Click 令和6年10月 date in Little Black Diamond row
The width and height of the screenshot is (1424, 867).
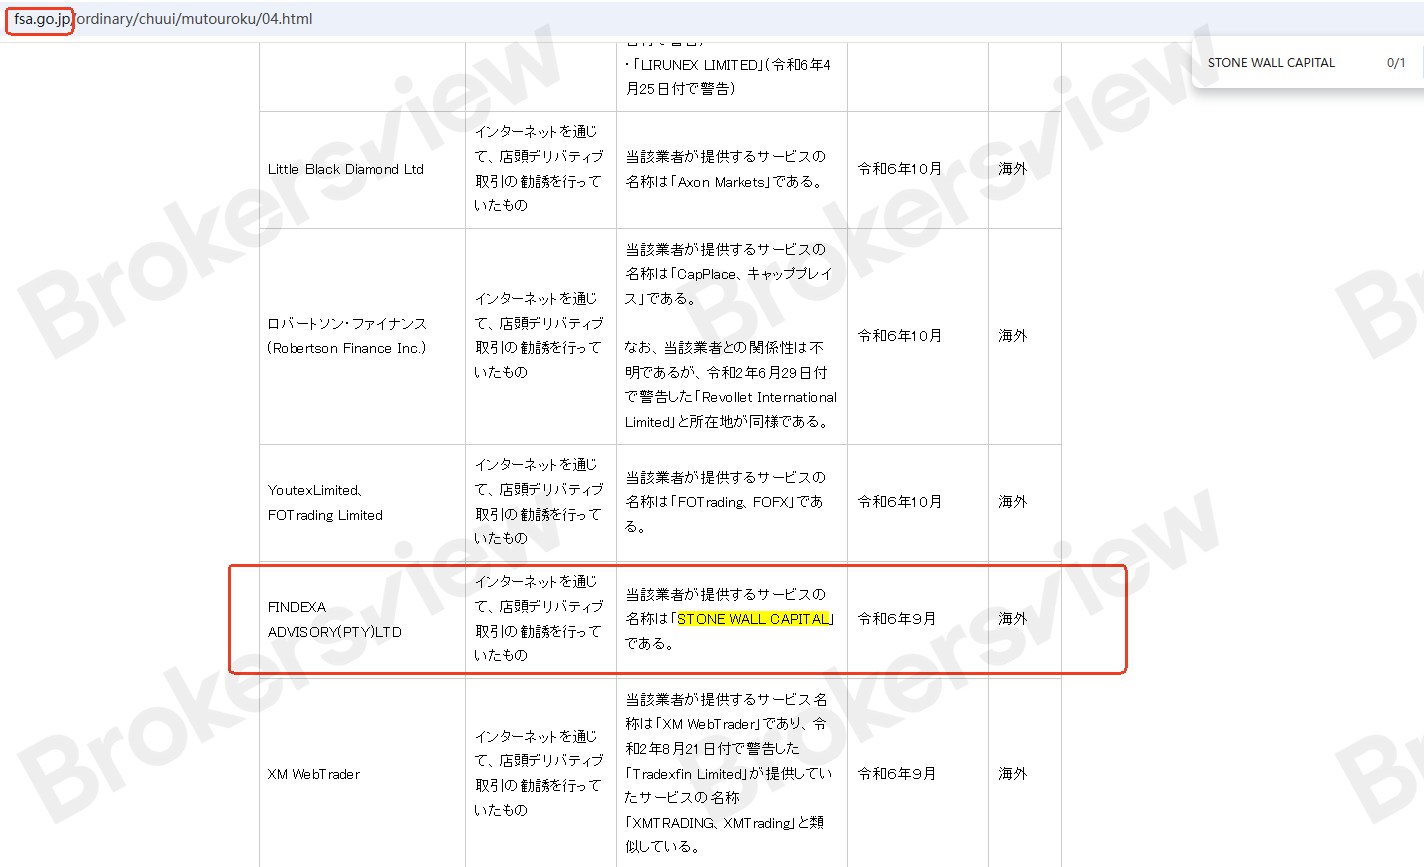click(900, 169)
